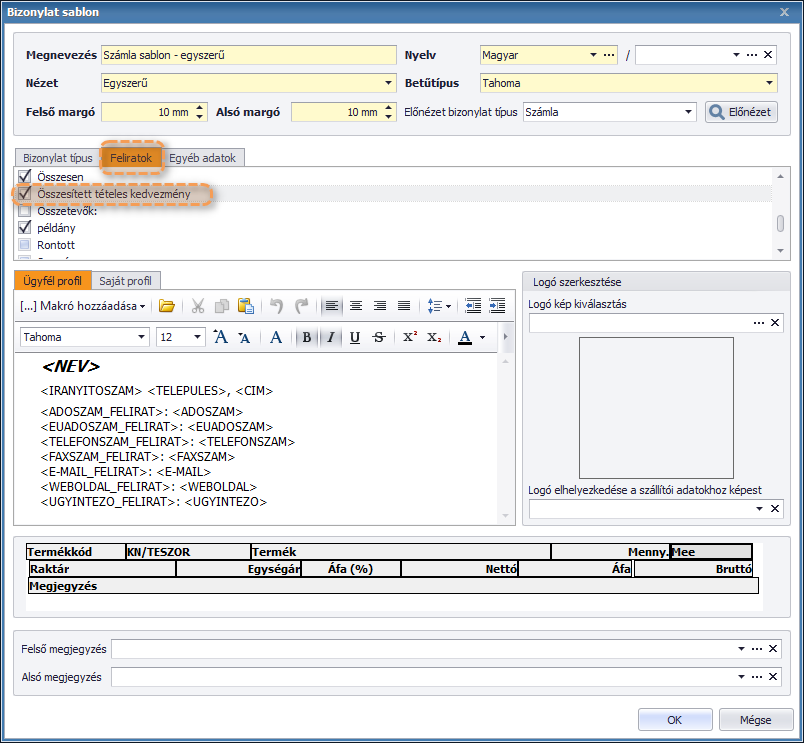
Task: Toggle superscript formatting
Action: pyautogui.click(x=410, y=338)
